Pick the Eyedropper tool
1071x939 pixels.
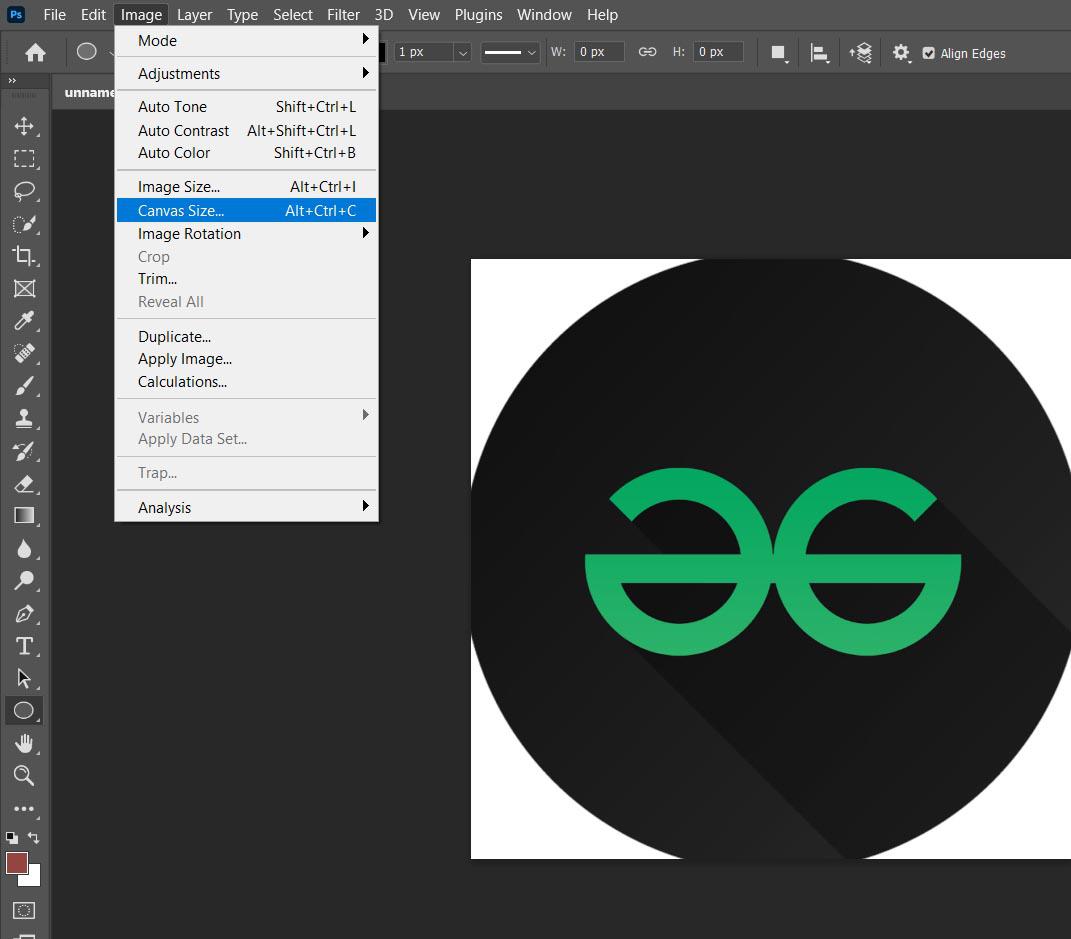[x=24, y=321]
